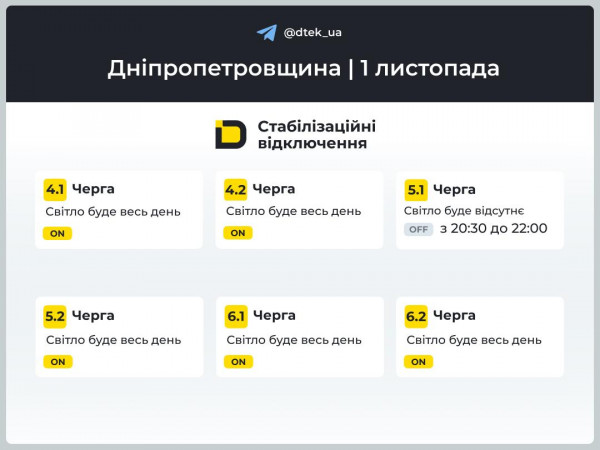Click 'Світло буде весь день' in queue 6.2
The image size is (600, 450).
click(474, 340)
